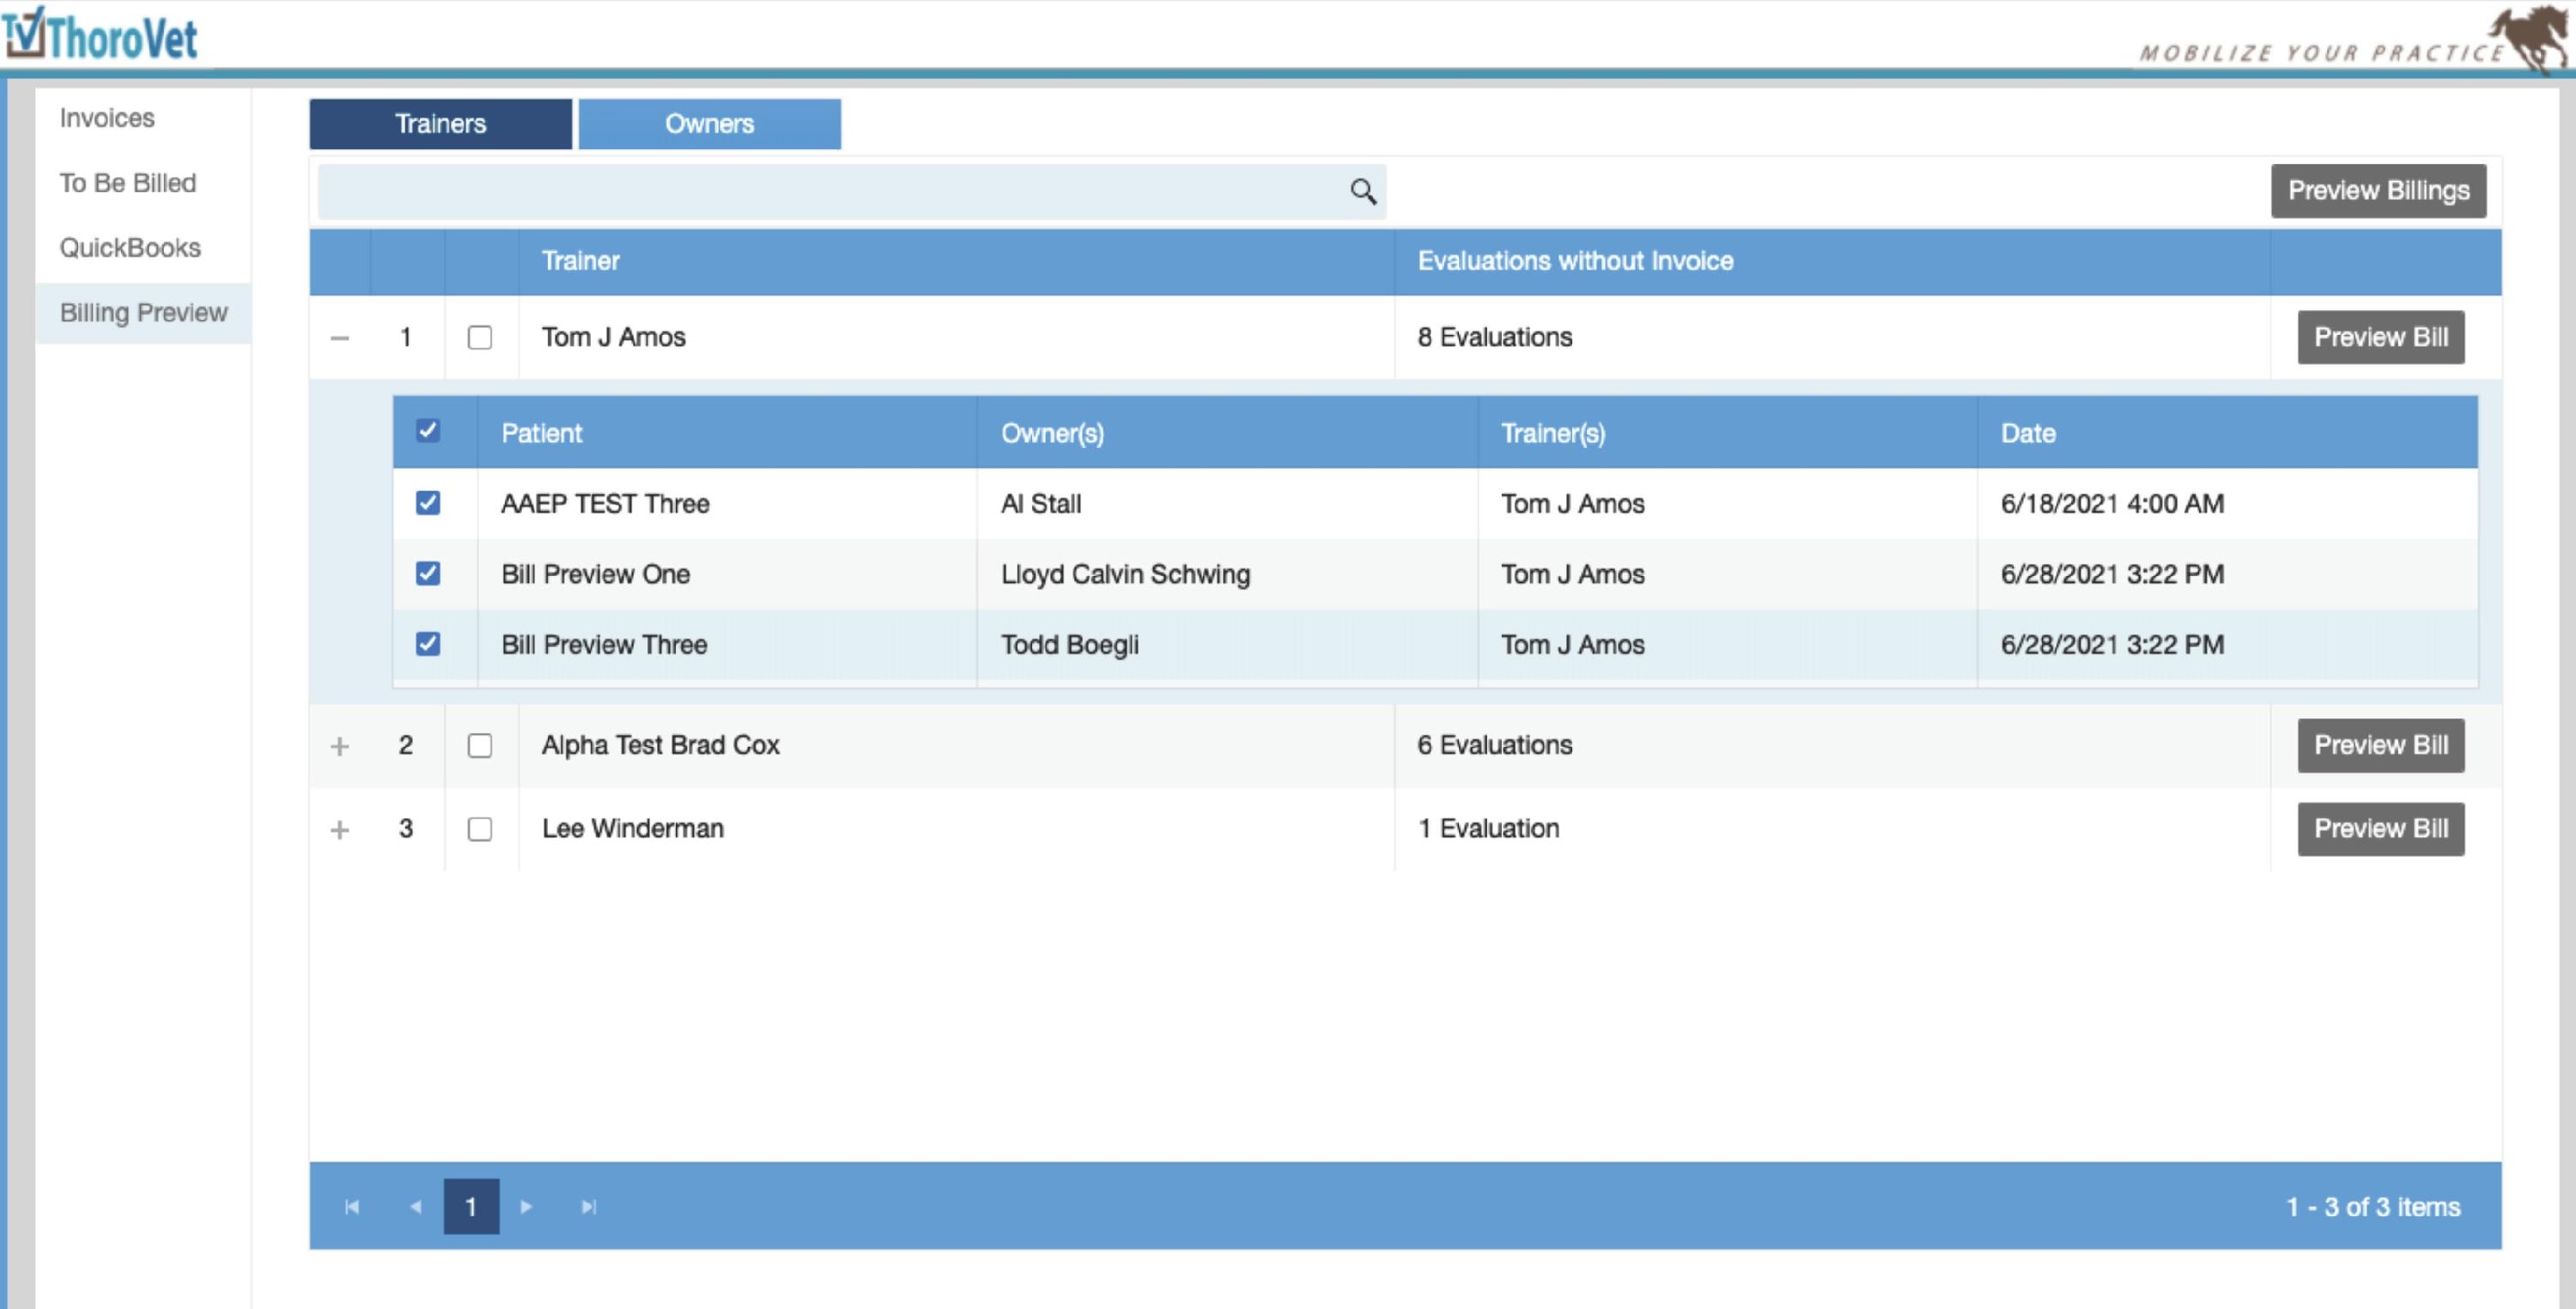
Task: Click the Preview Billings button
Action: [2378, 191]
